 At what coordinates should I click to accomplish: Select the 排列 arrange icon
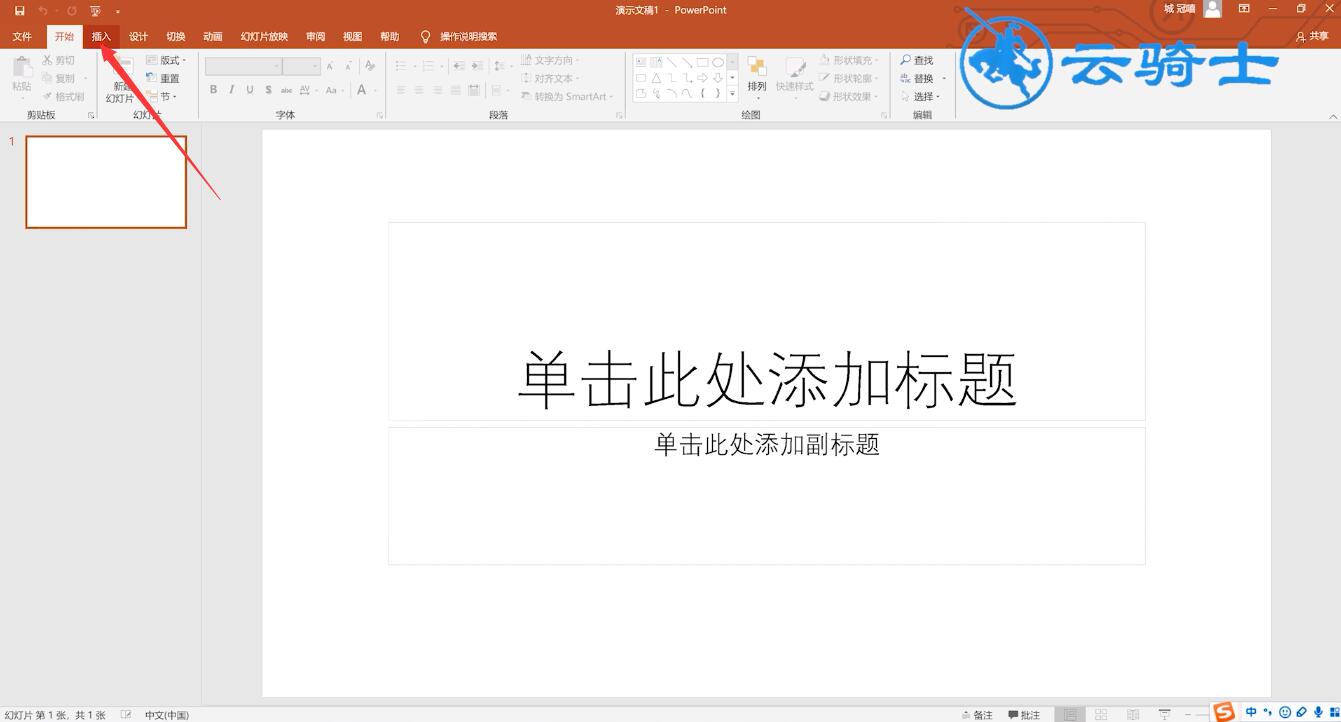tap(757, 76)
